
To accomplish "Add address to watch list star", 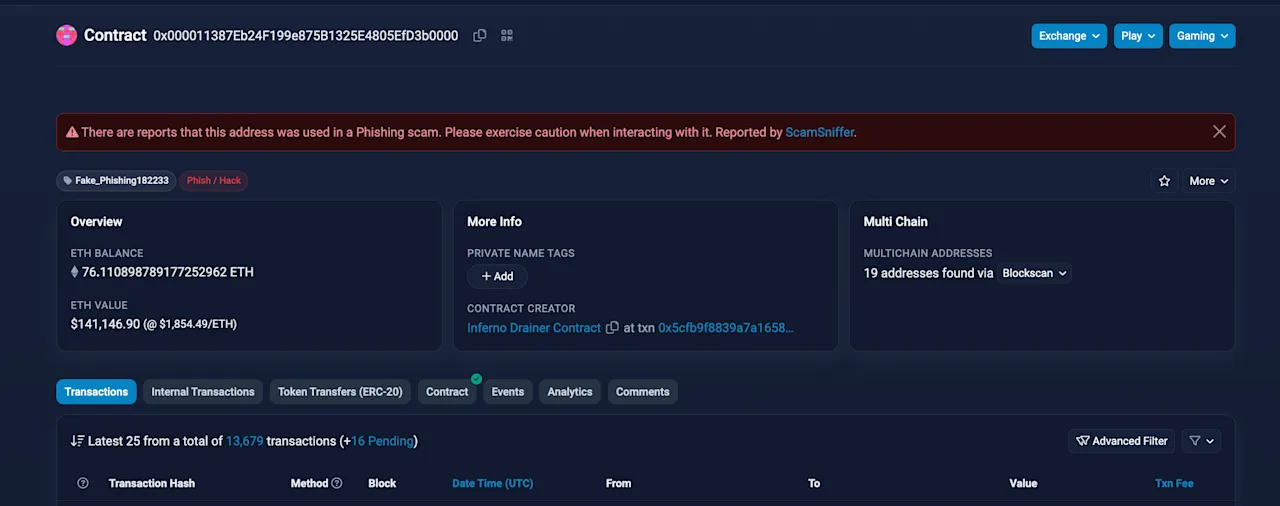I will (1164, 181).
